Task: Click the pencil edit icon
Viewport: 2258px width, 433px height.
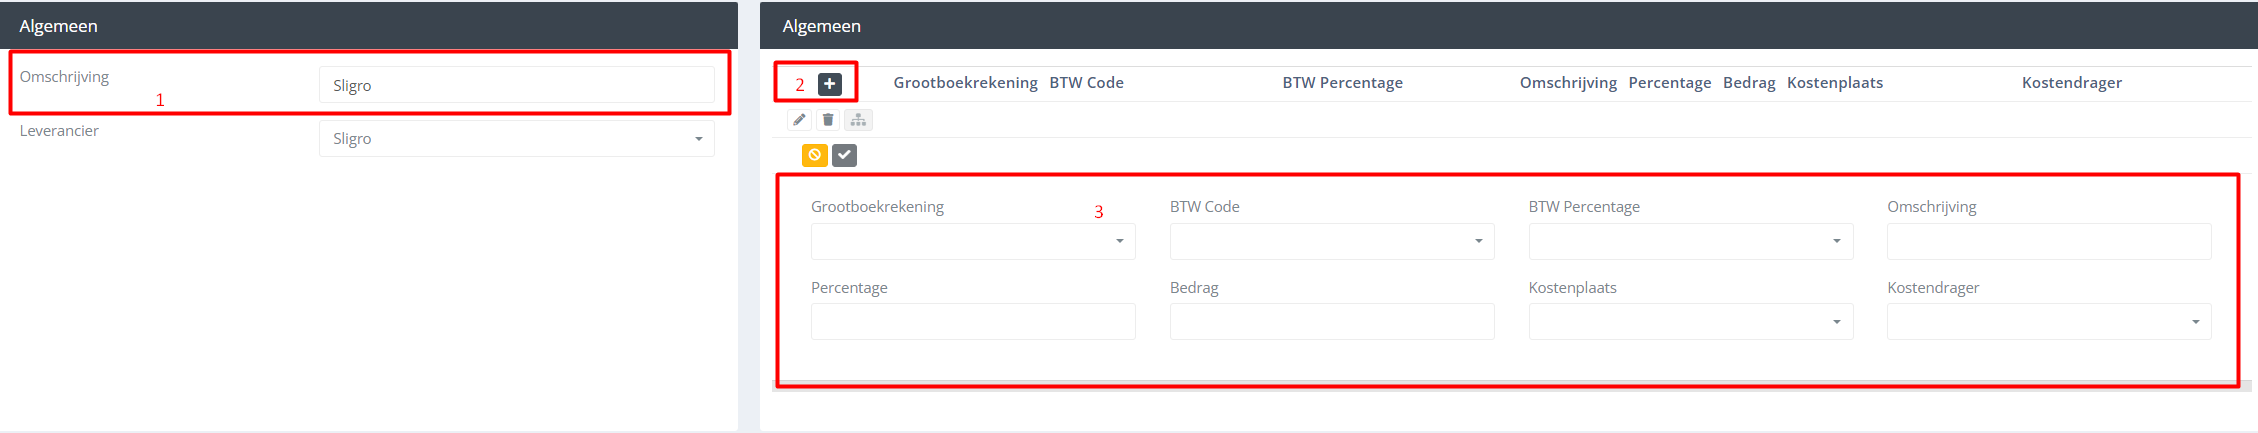Action: pos(799,120)
